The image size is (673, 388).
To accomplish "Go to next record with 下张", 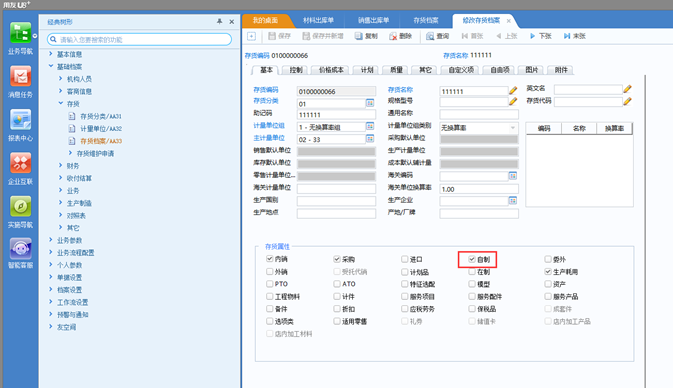I will click(x=540, y=36).
